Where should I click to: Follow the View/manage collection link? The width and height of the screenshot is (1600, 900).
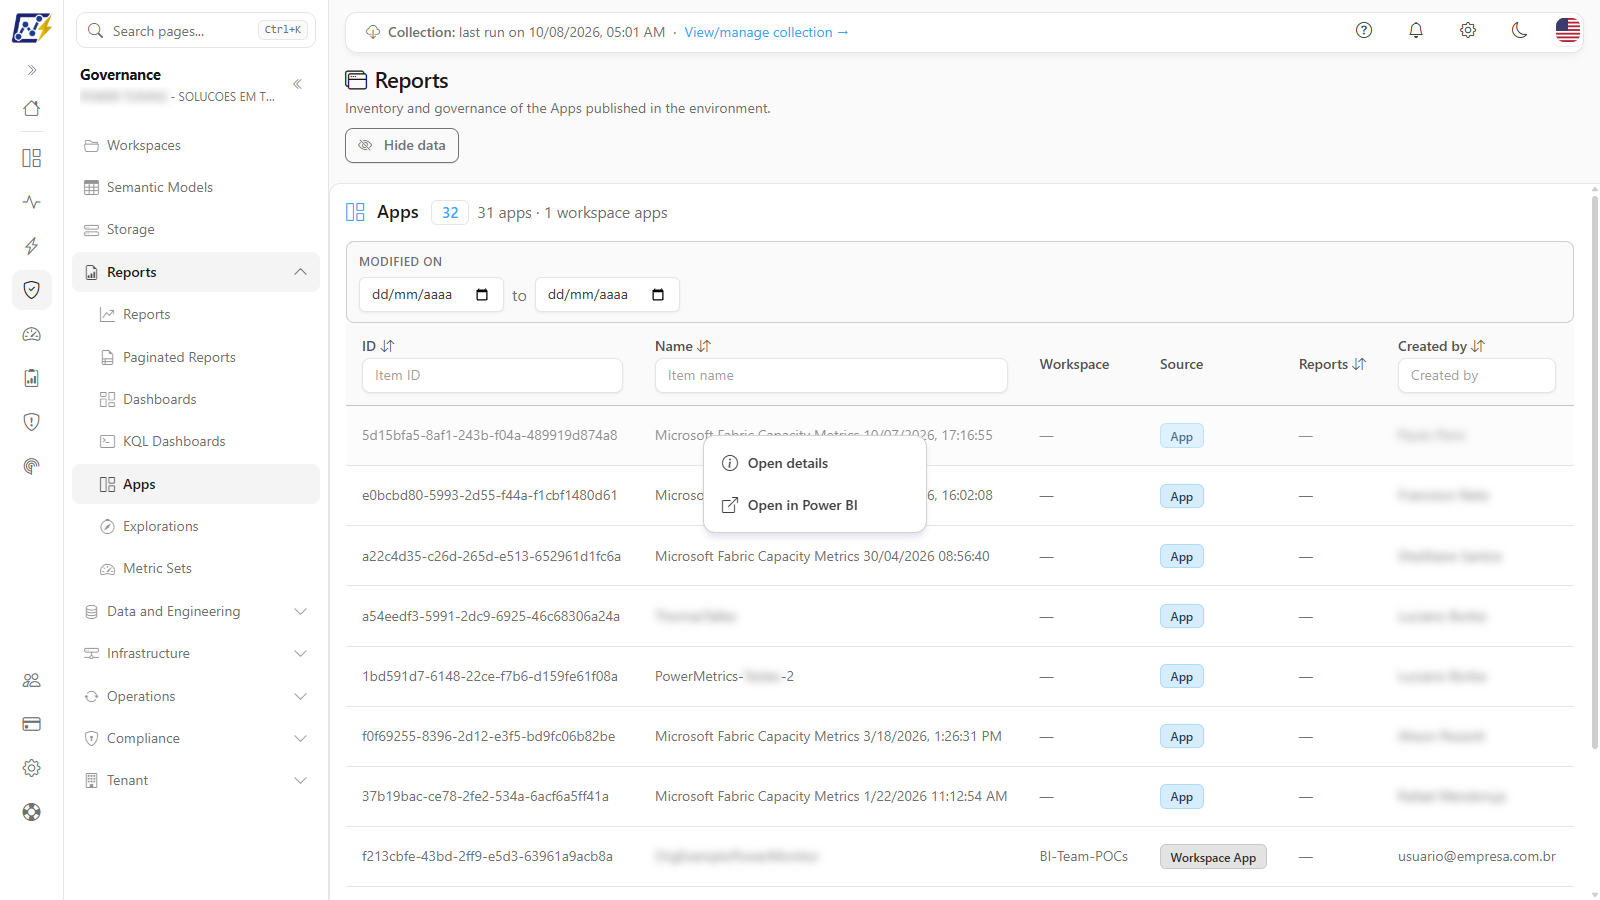[x=766, y=32]
